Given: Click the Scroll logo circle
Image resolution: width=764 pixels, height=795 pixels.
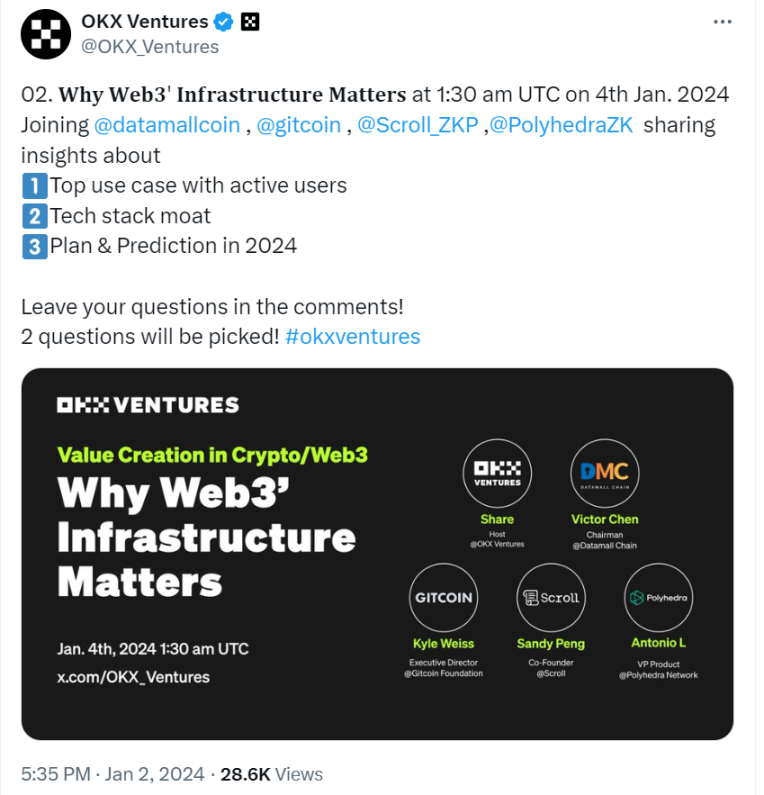Looking at the screenshot, I should [x=551, y=597].
